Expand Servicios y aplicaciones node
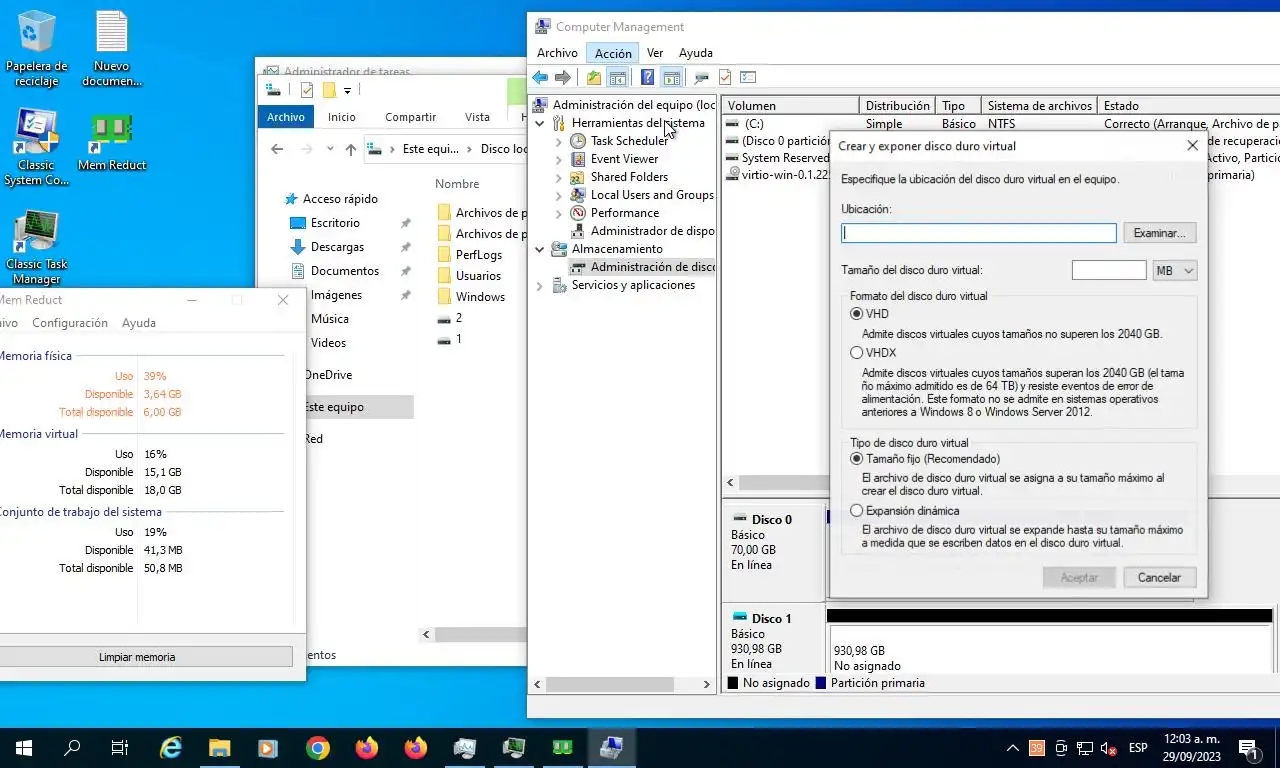Screen dimensions: 1280x768 [540, 285]
